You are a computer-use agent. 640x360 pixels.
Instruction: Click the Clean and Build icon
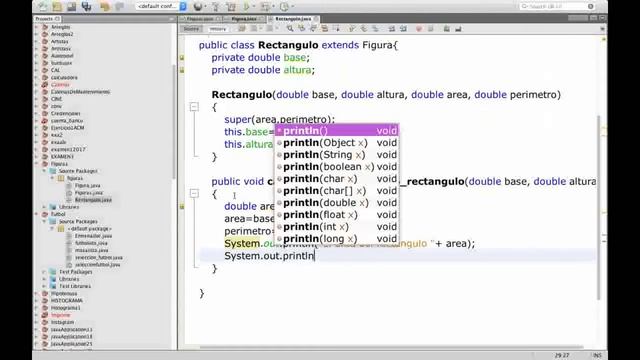click(x=231, y=7)
